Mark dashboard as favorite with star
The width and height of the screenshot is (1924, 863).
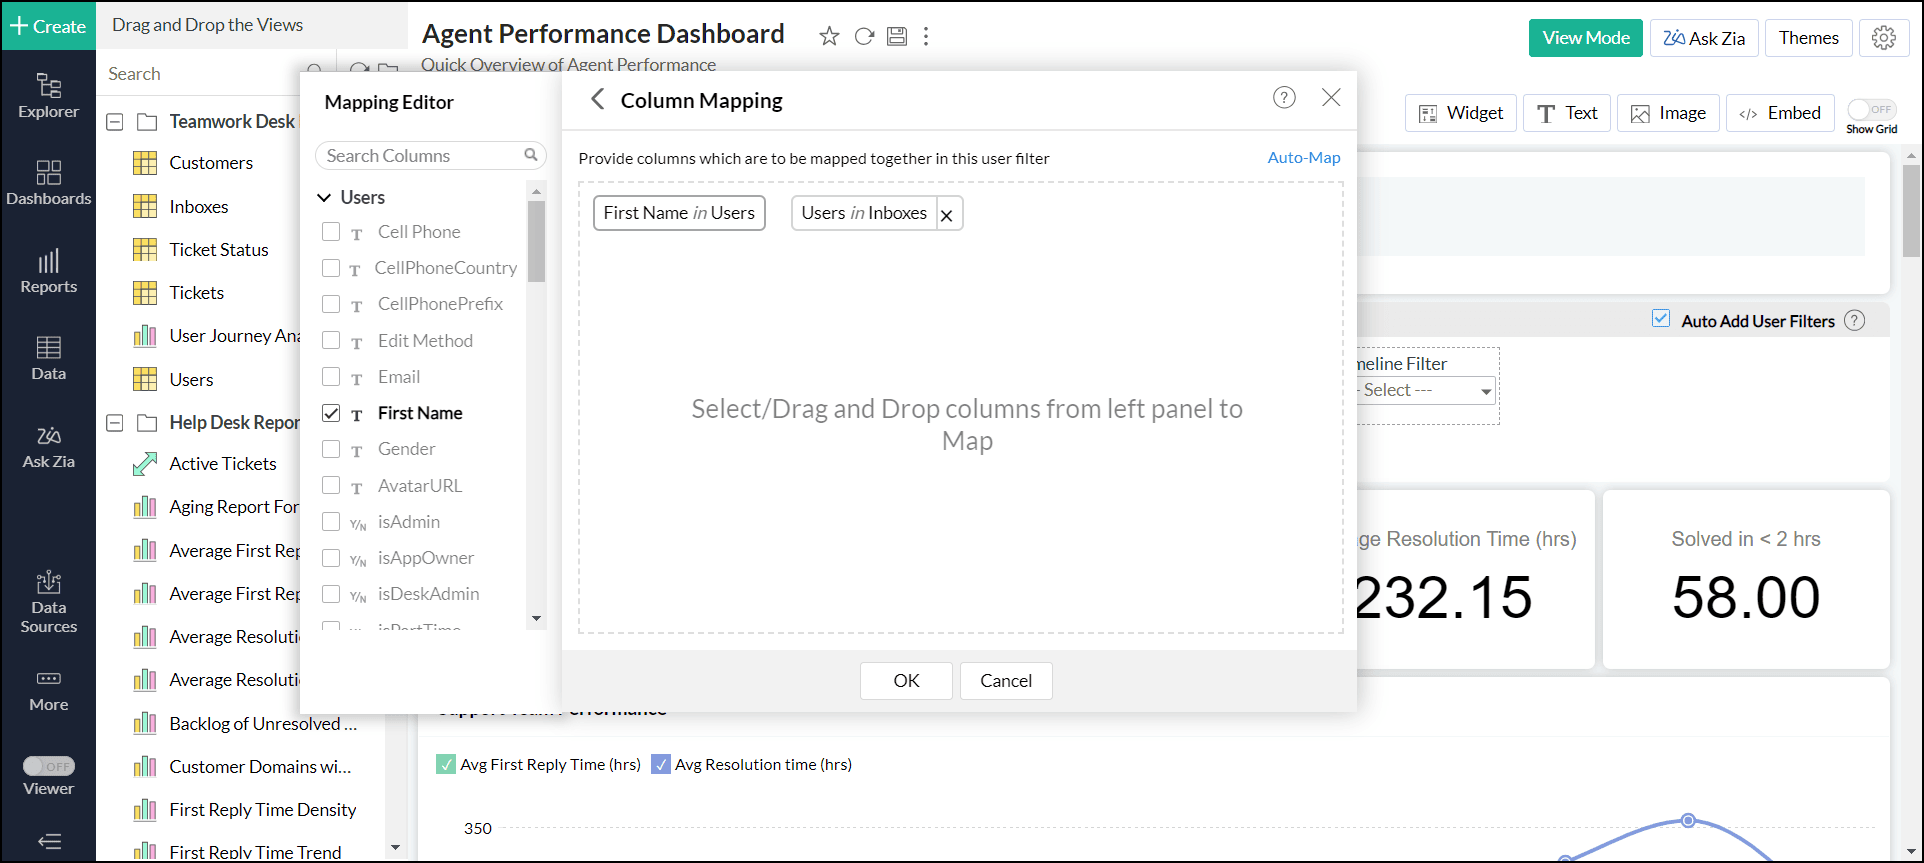point(829,37)
